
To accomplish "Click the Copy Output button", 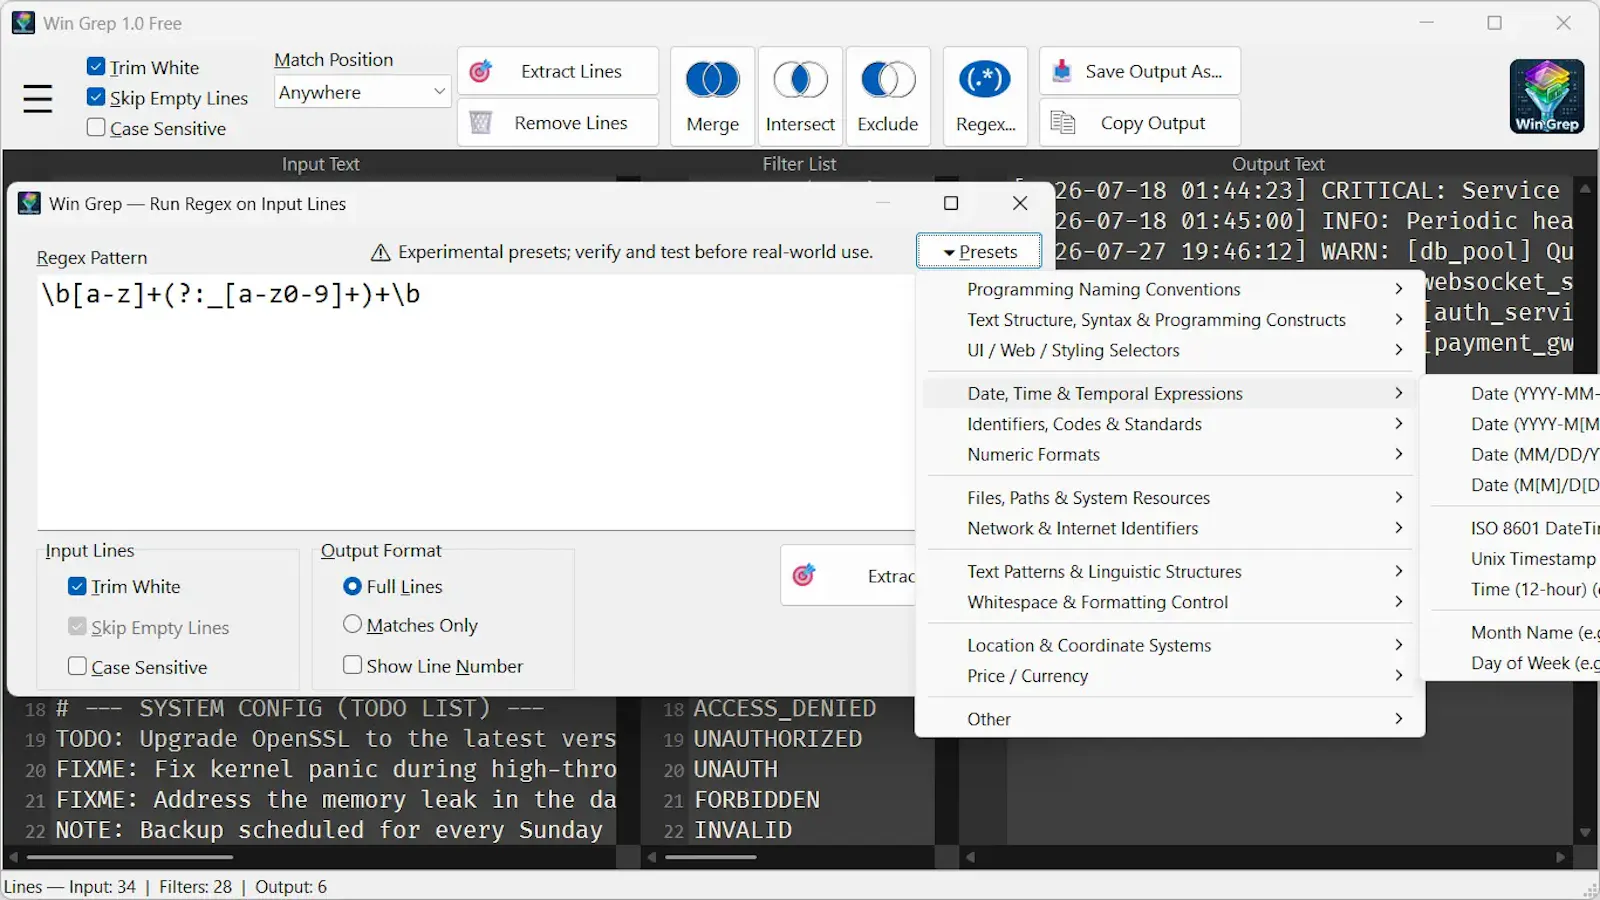I will 1140,122.
